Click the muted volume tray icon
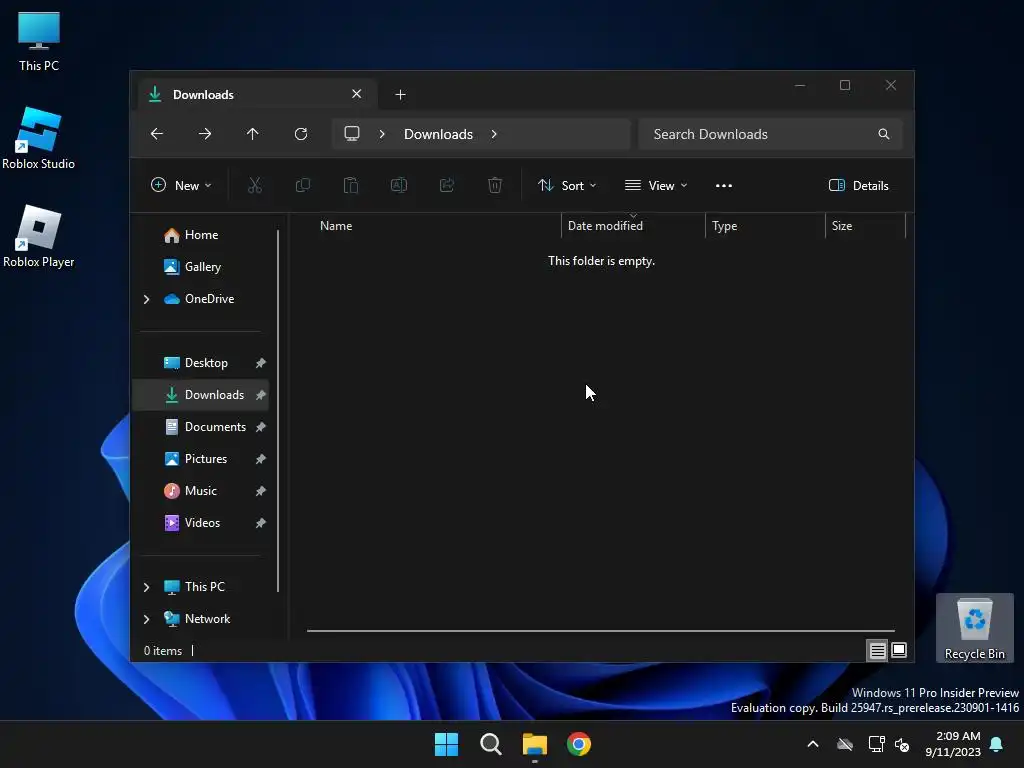The width and height of the screenshot is (1024, 768). tap(903, 744)
